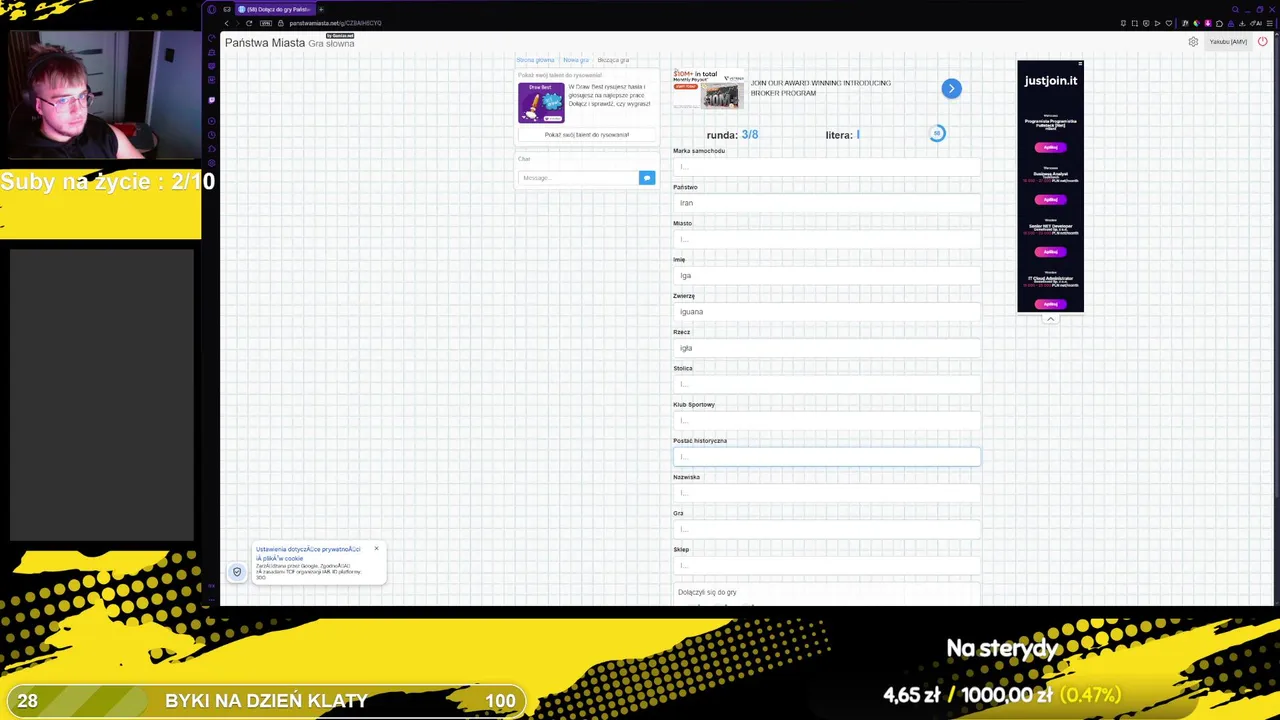Focus the Marka samochodu input field
Image resolution: width=1280 pixels, height=720 pixels.
(x=826, y=167)
